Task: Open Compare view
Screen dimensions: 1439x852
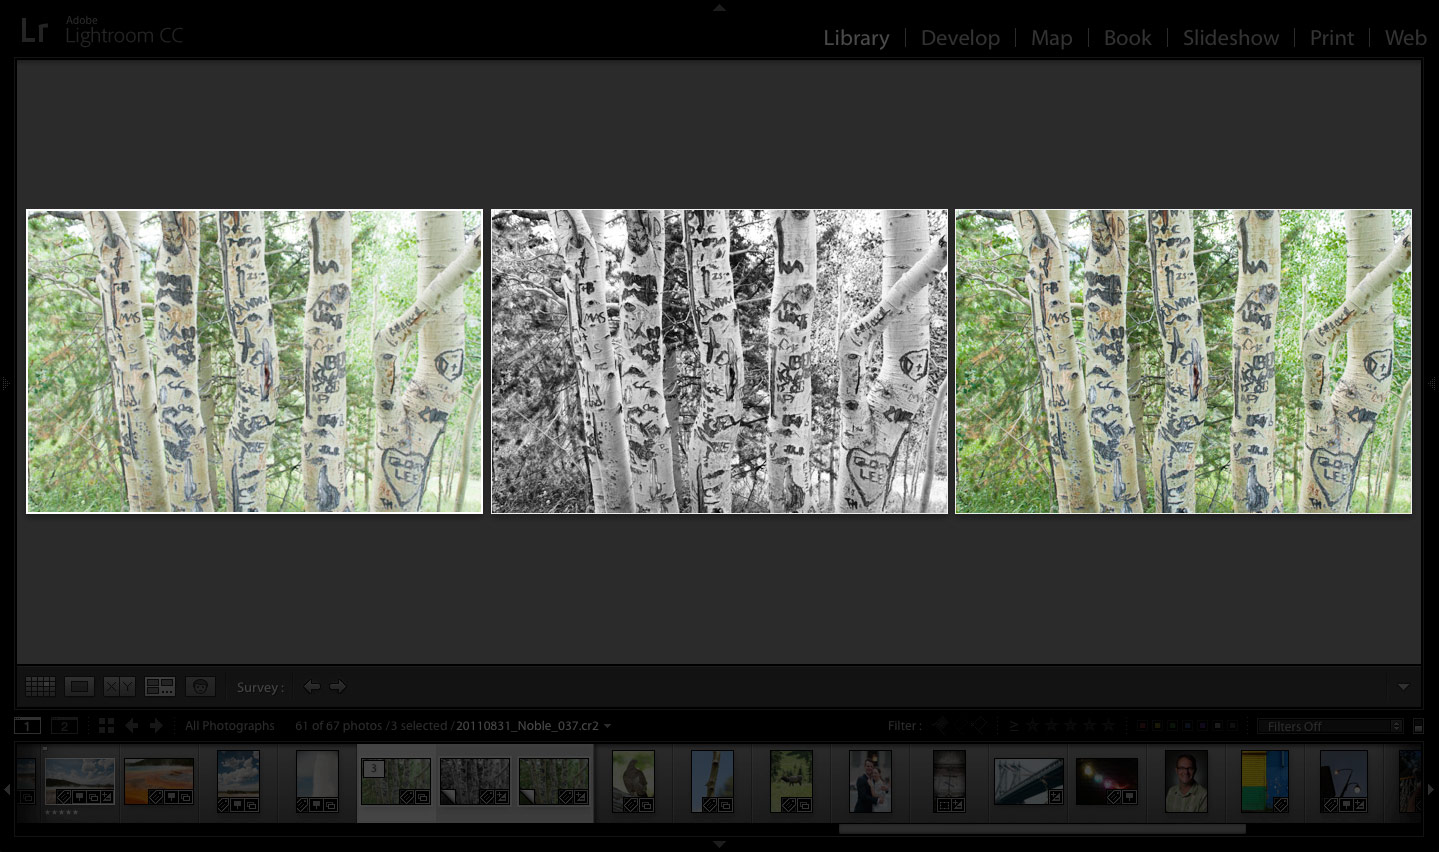Action: tap(118, 686)
